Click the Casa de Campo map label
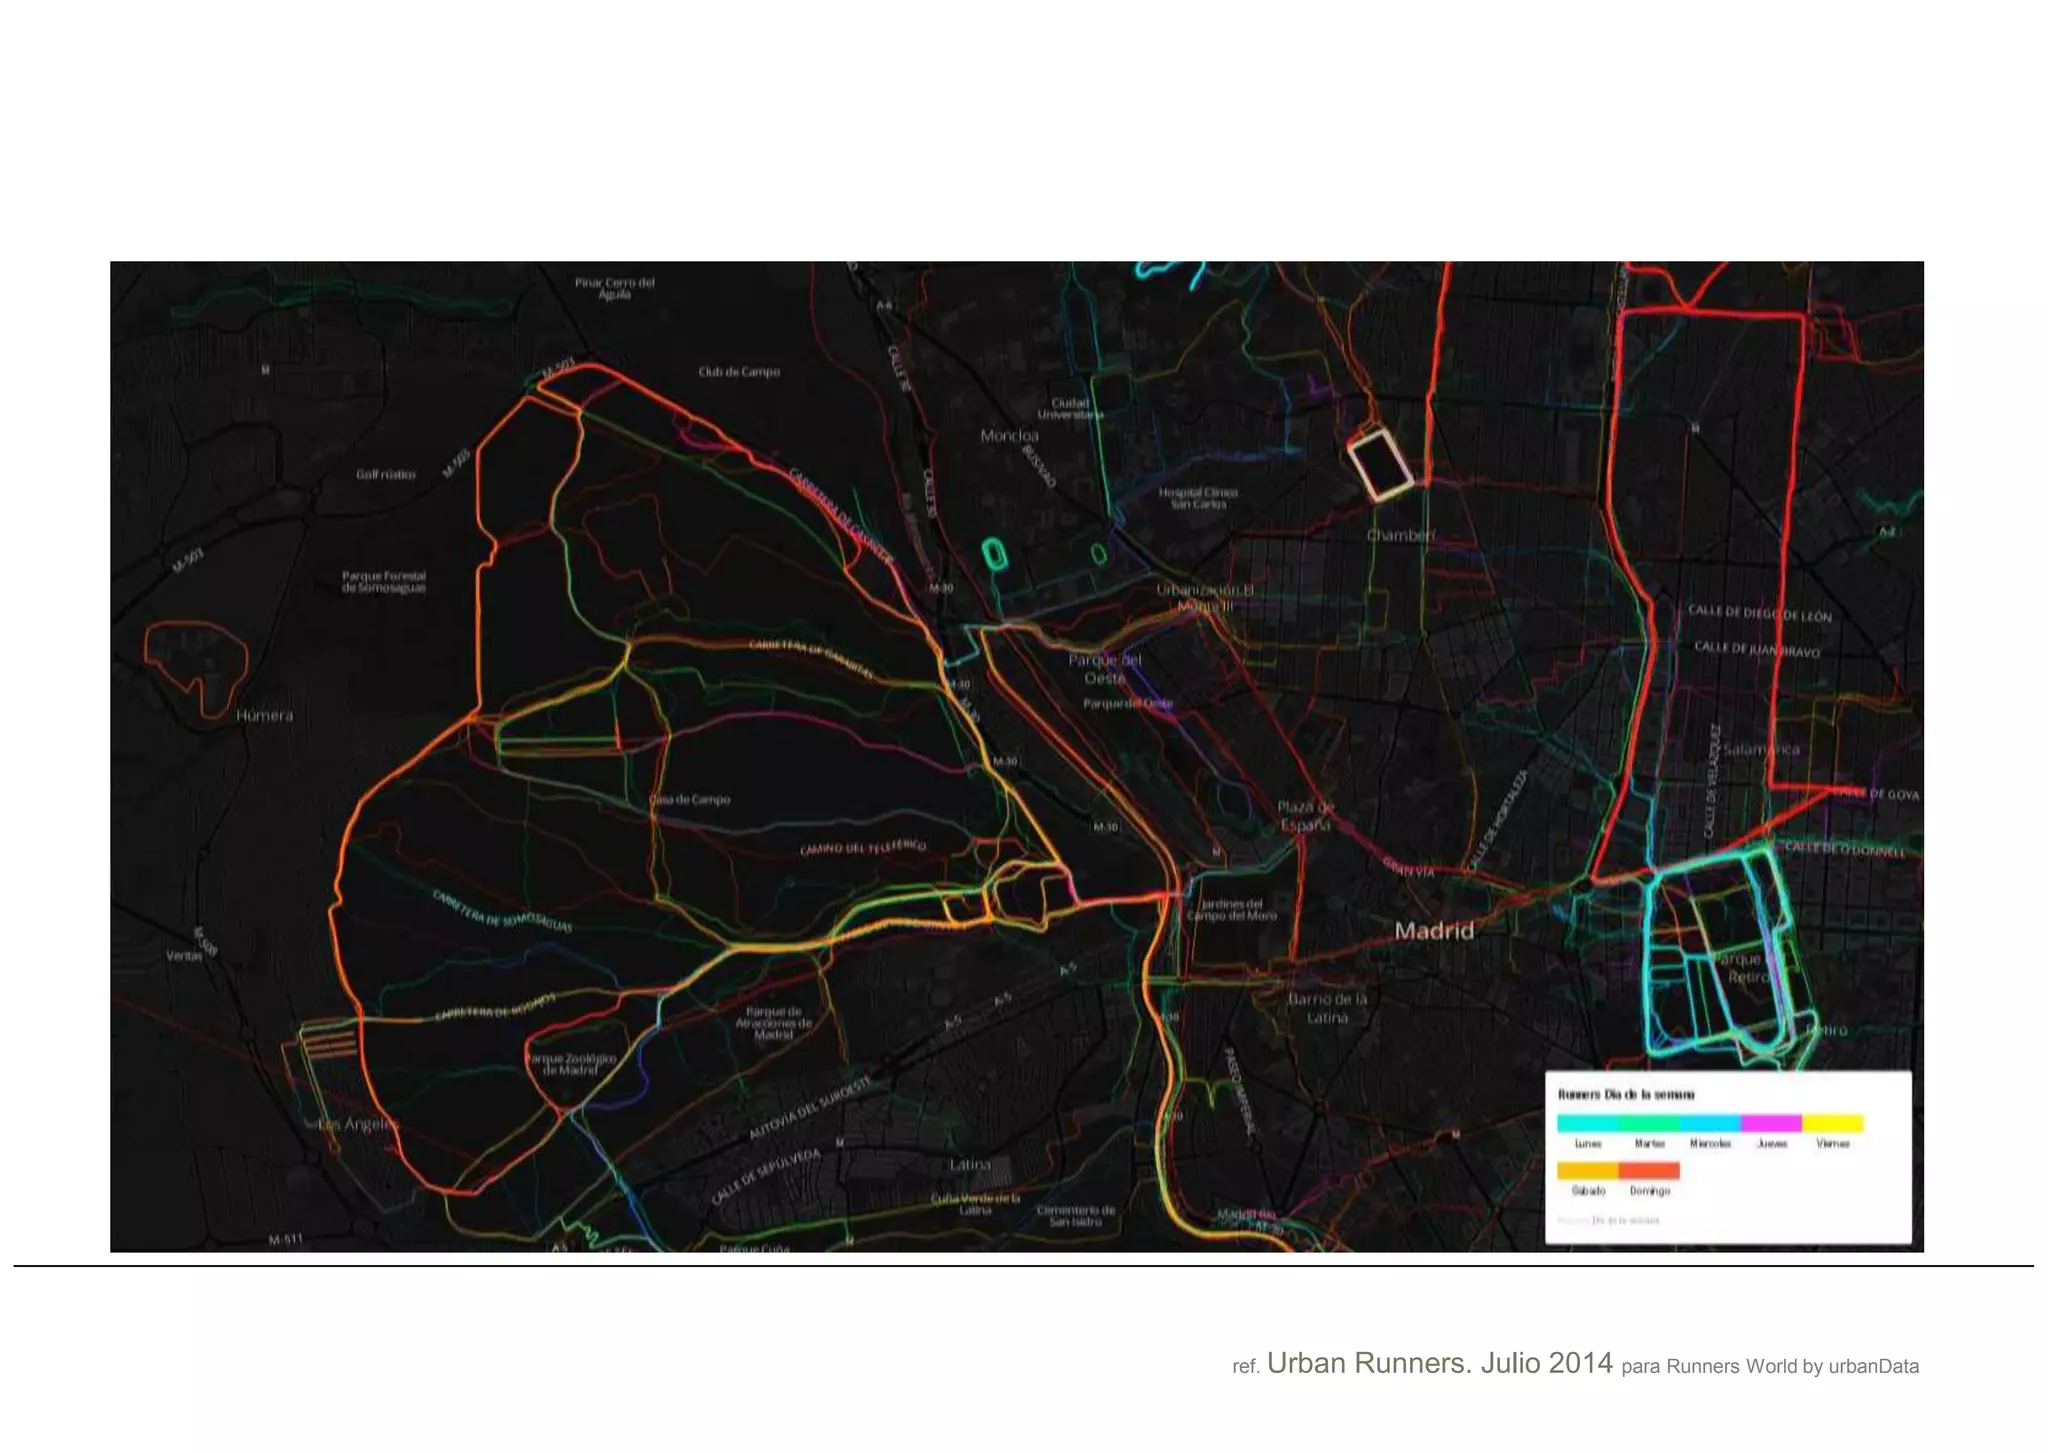 click(x=690, y=799)
